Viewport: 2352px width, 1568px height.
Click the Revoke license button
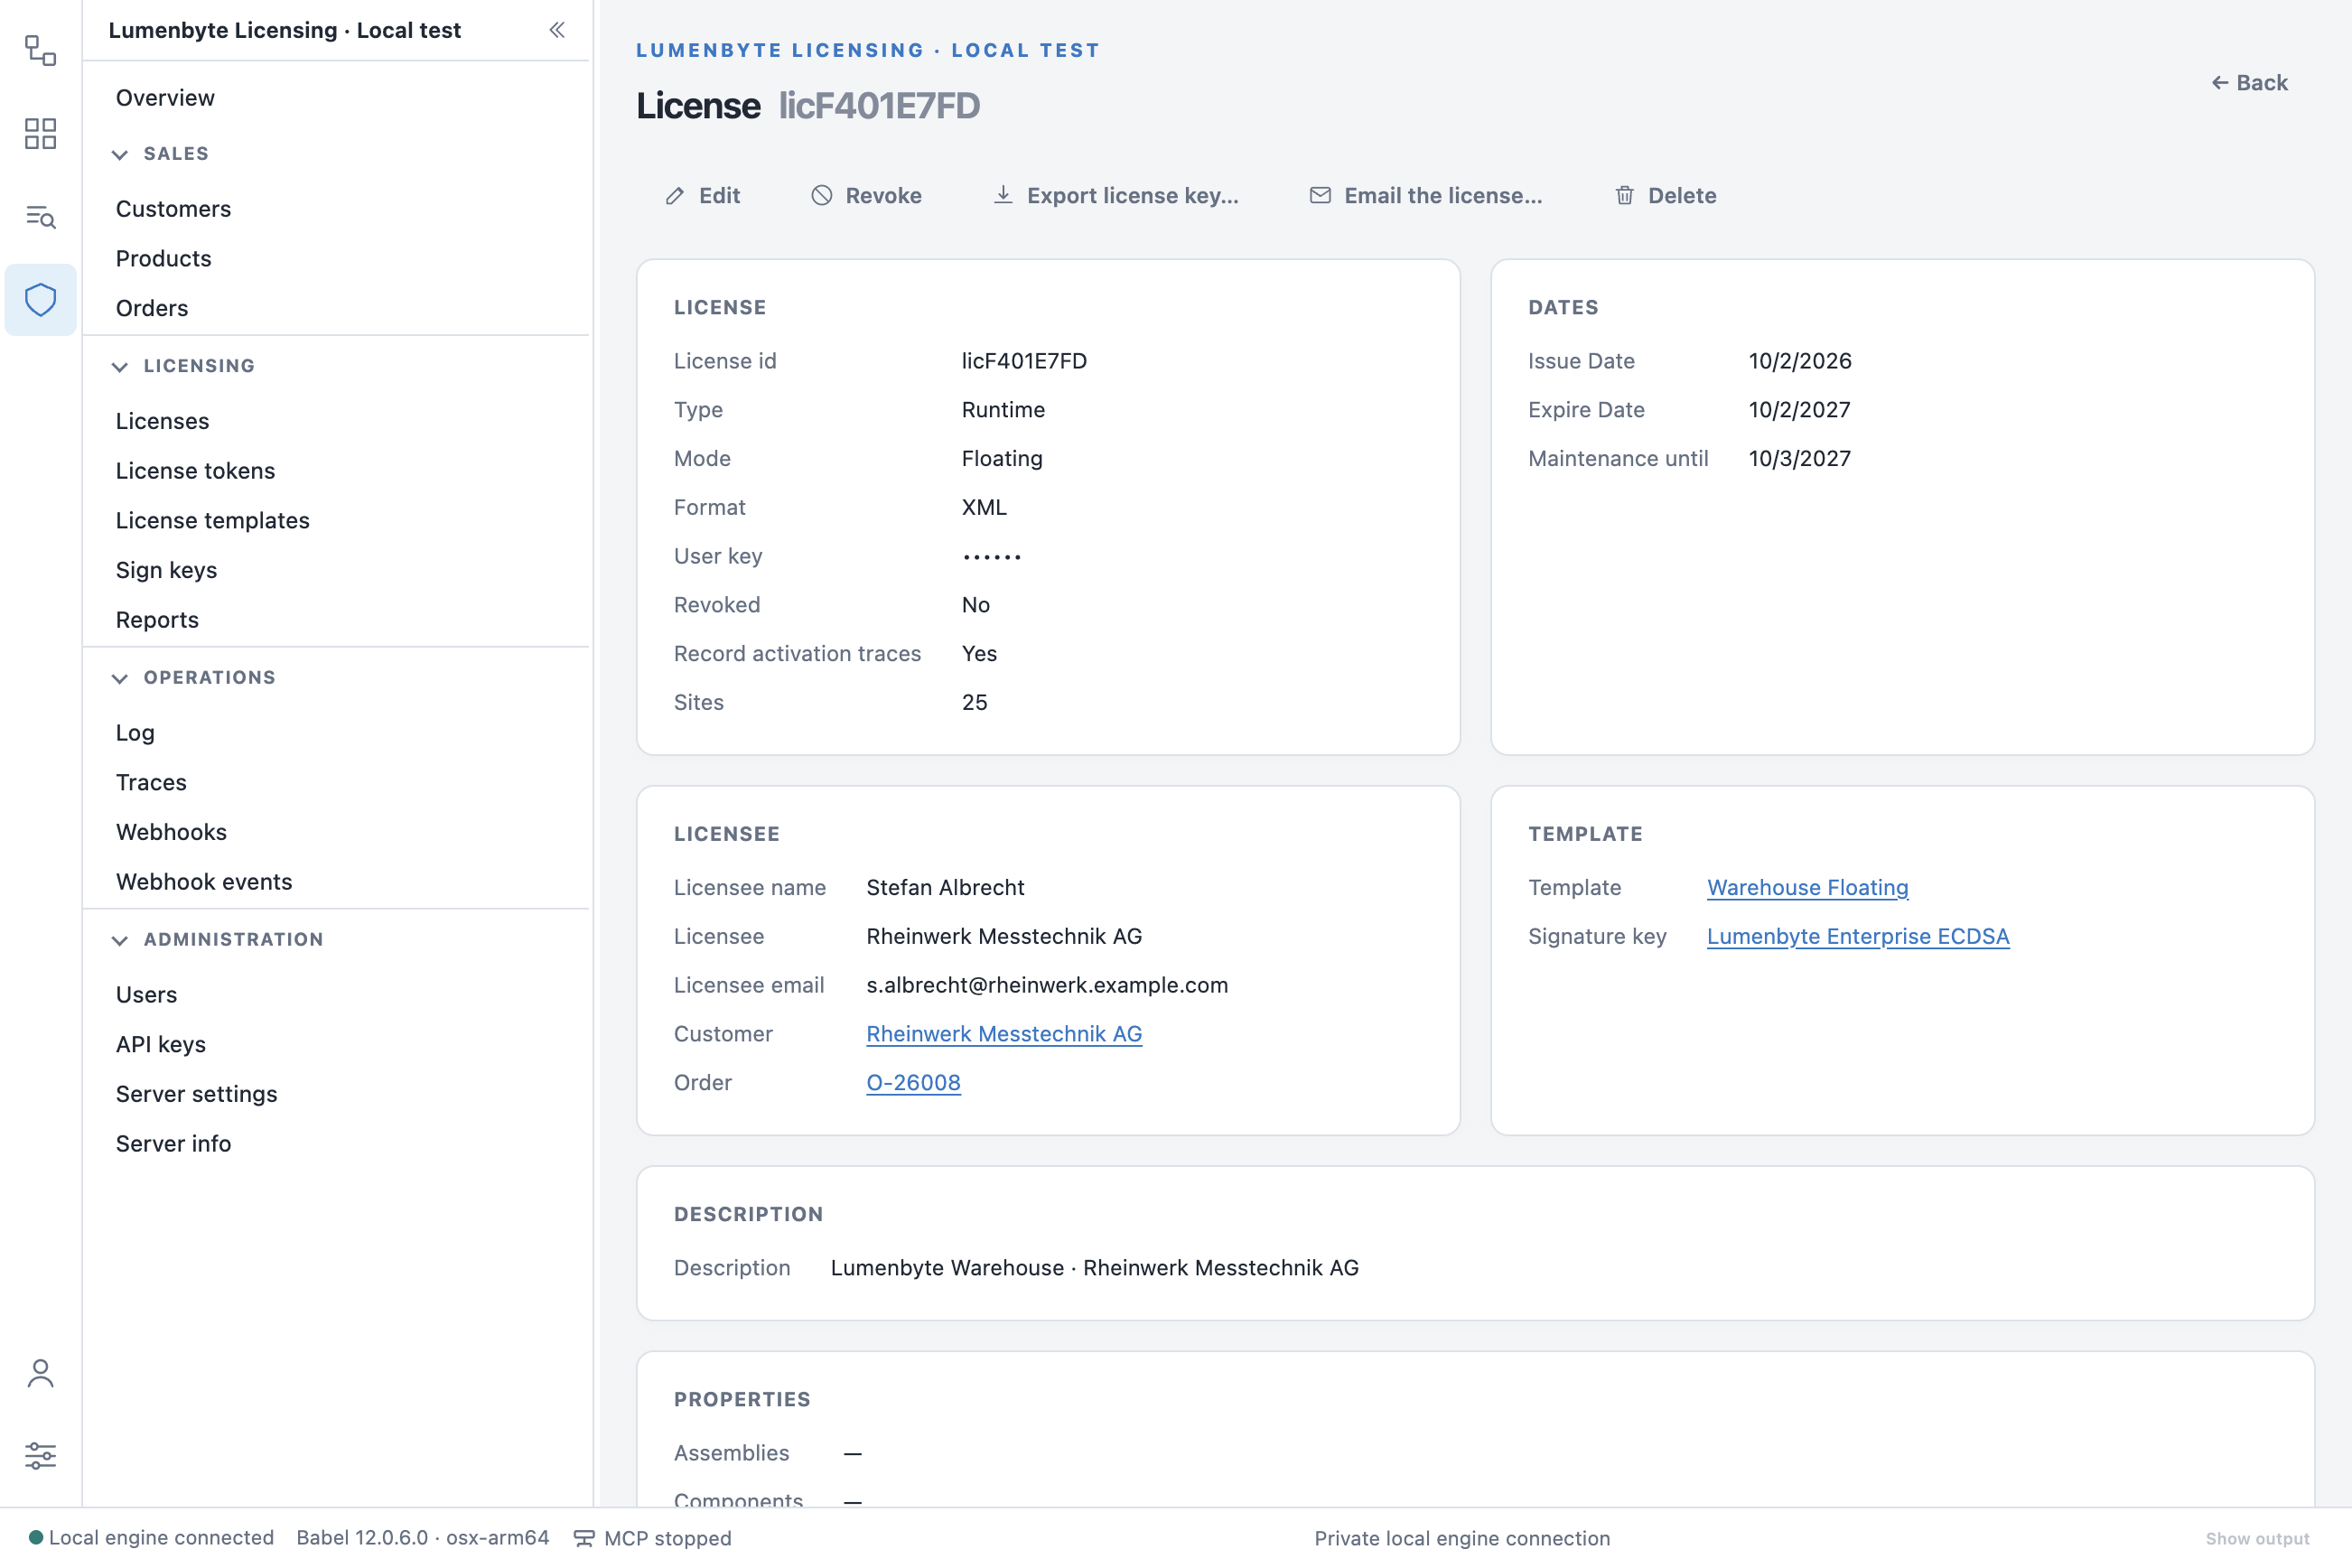coord(866,195)
